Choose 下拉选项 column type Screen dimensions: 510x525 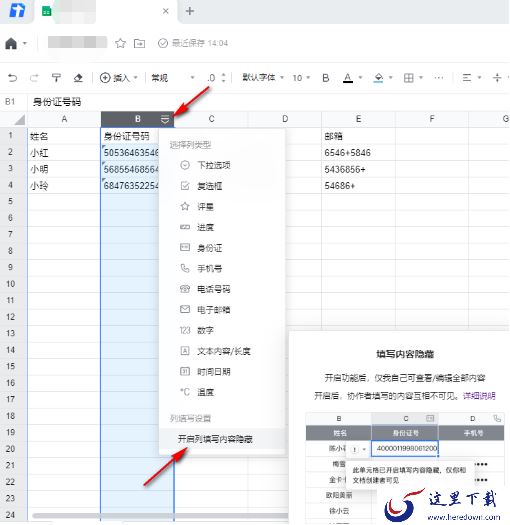(x=222, y=165)
